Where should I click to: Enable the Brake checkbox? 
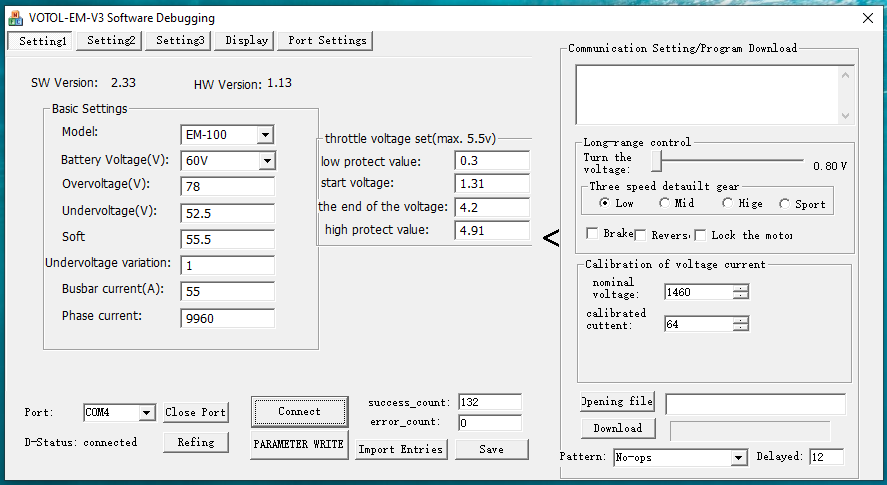[x=593, y=234]
